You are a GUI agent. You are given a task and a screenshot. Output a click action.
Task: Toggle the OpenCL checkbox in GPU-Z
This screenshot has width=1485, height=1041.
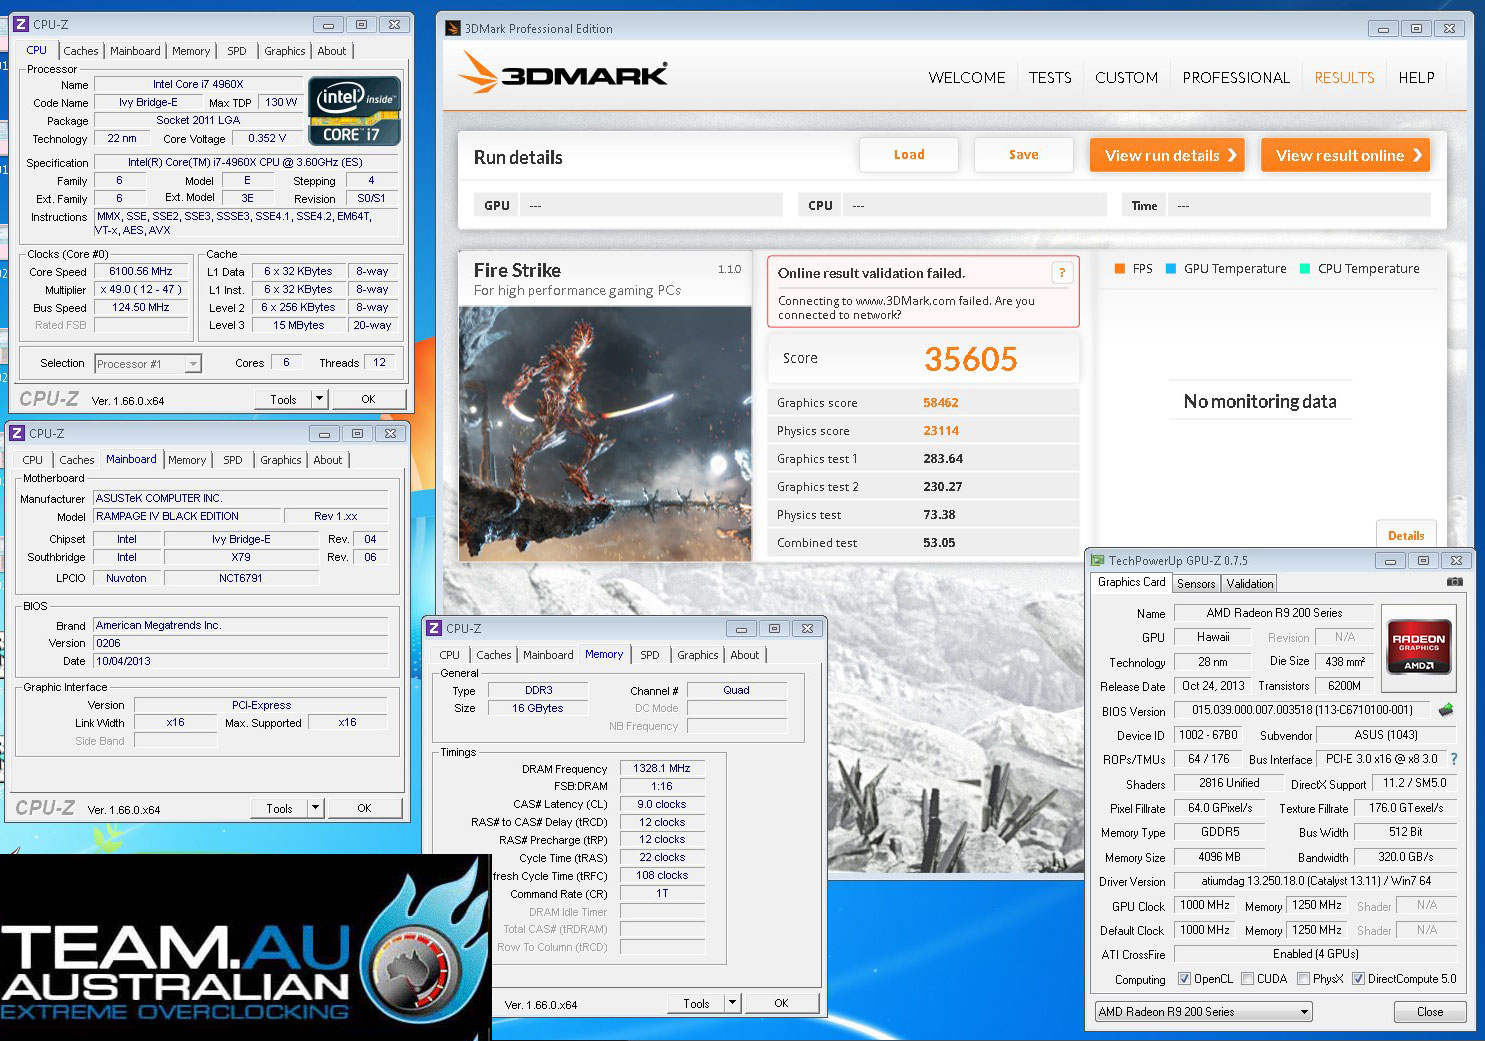[1184, 979]
